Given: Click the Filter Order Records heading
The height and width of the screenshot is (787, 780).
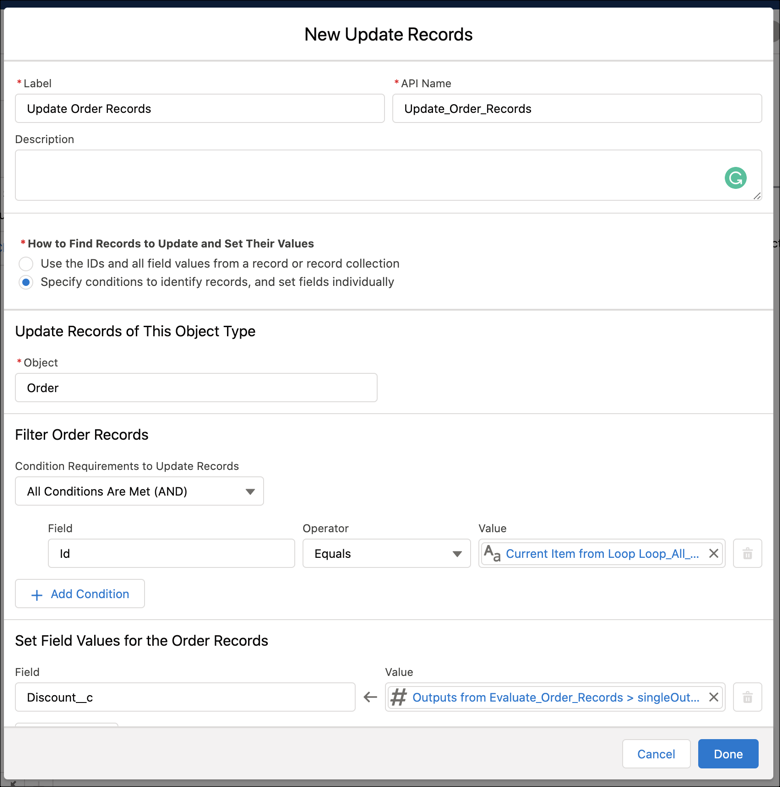Looking at the screenshot, I should [82, 435].
